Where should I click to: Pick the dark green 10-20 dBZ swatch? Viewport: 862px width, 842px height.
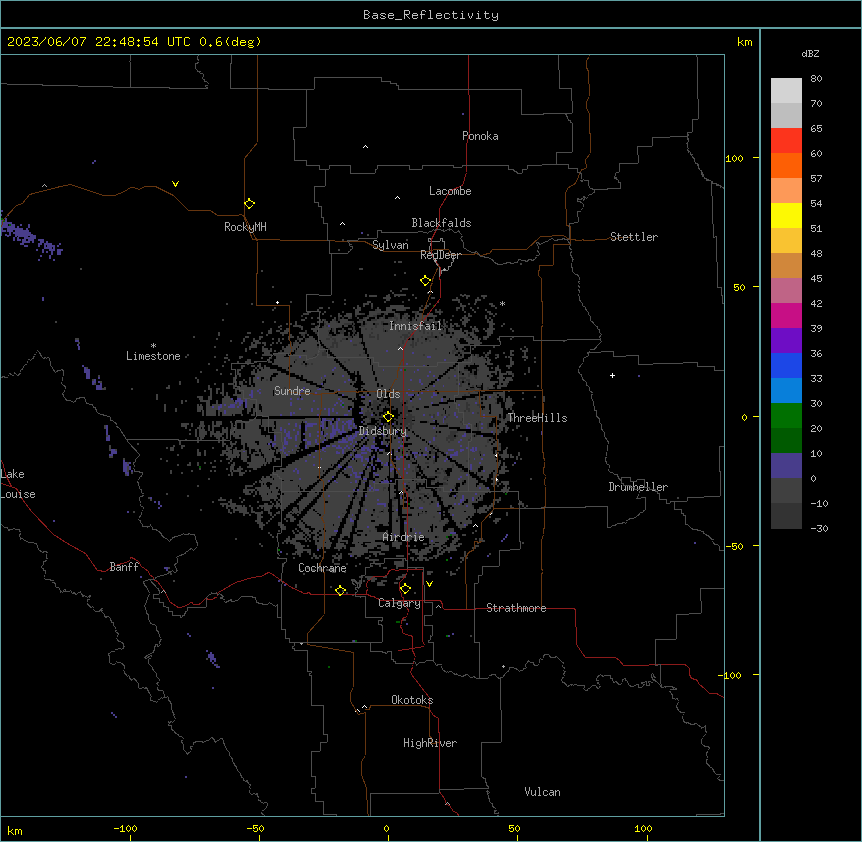pos(786,440)
